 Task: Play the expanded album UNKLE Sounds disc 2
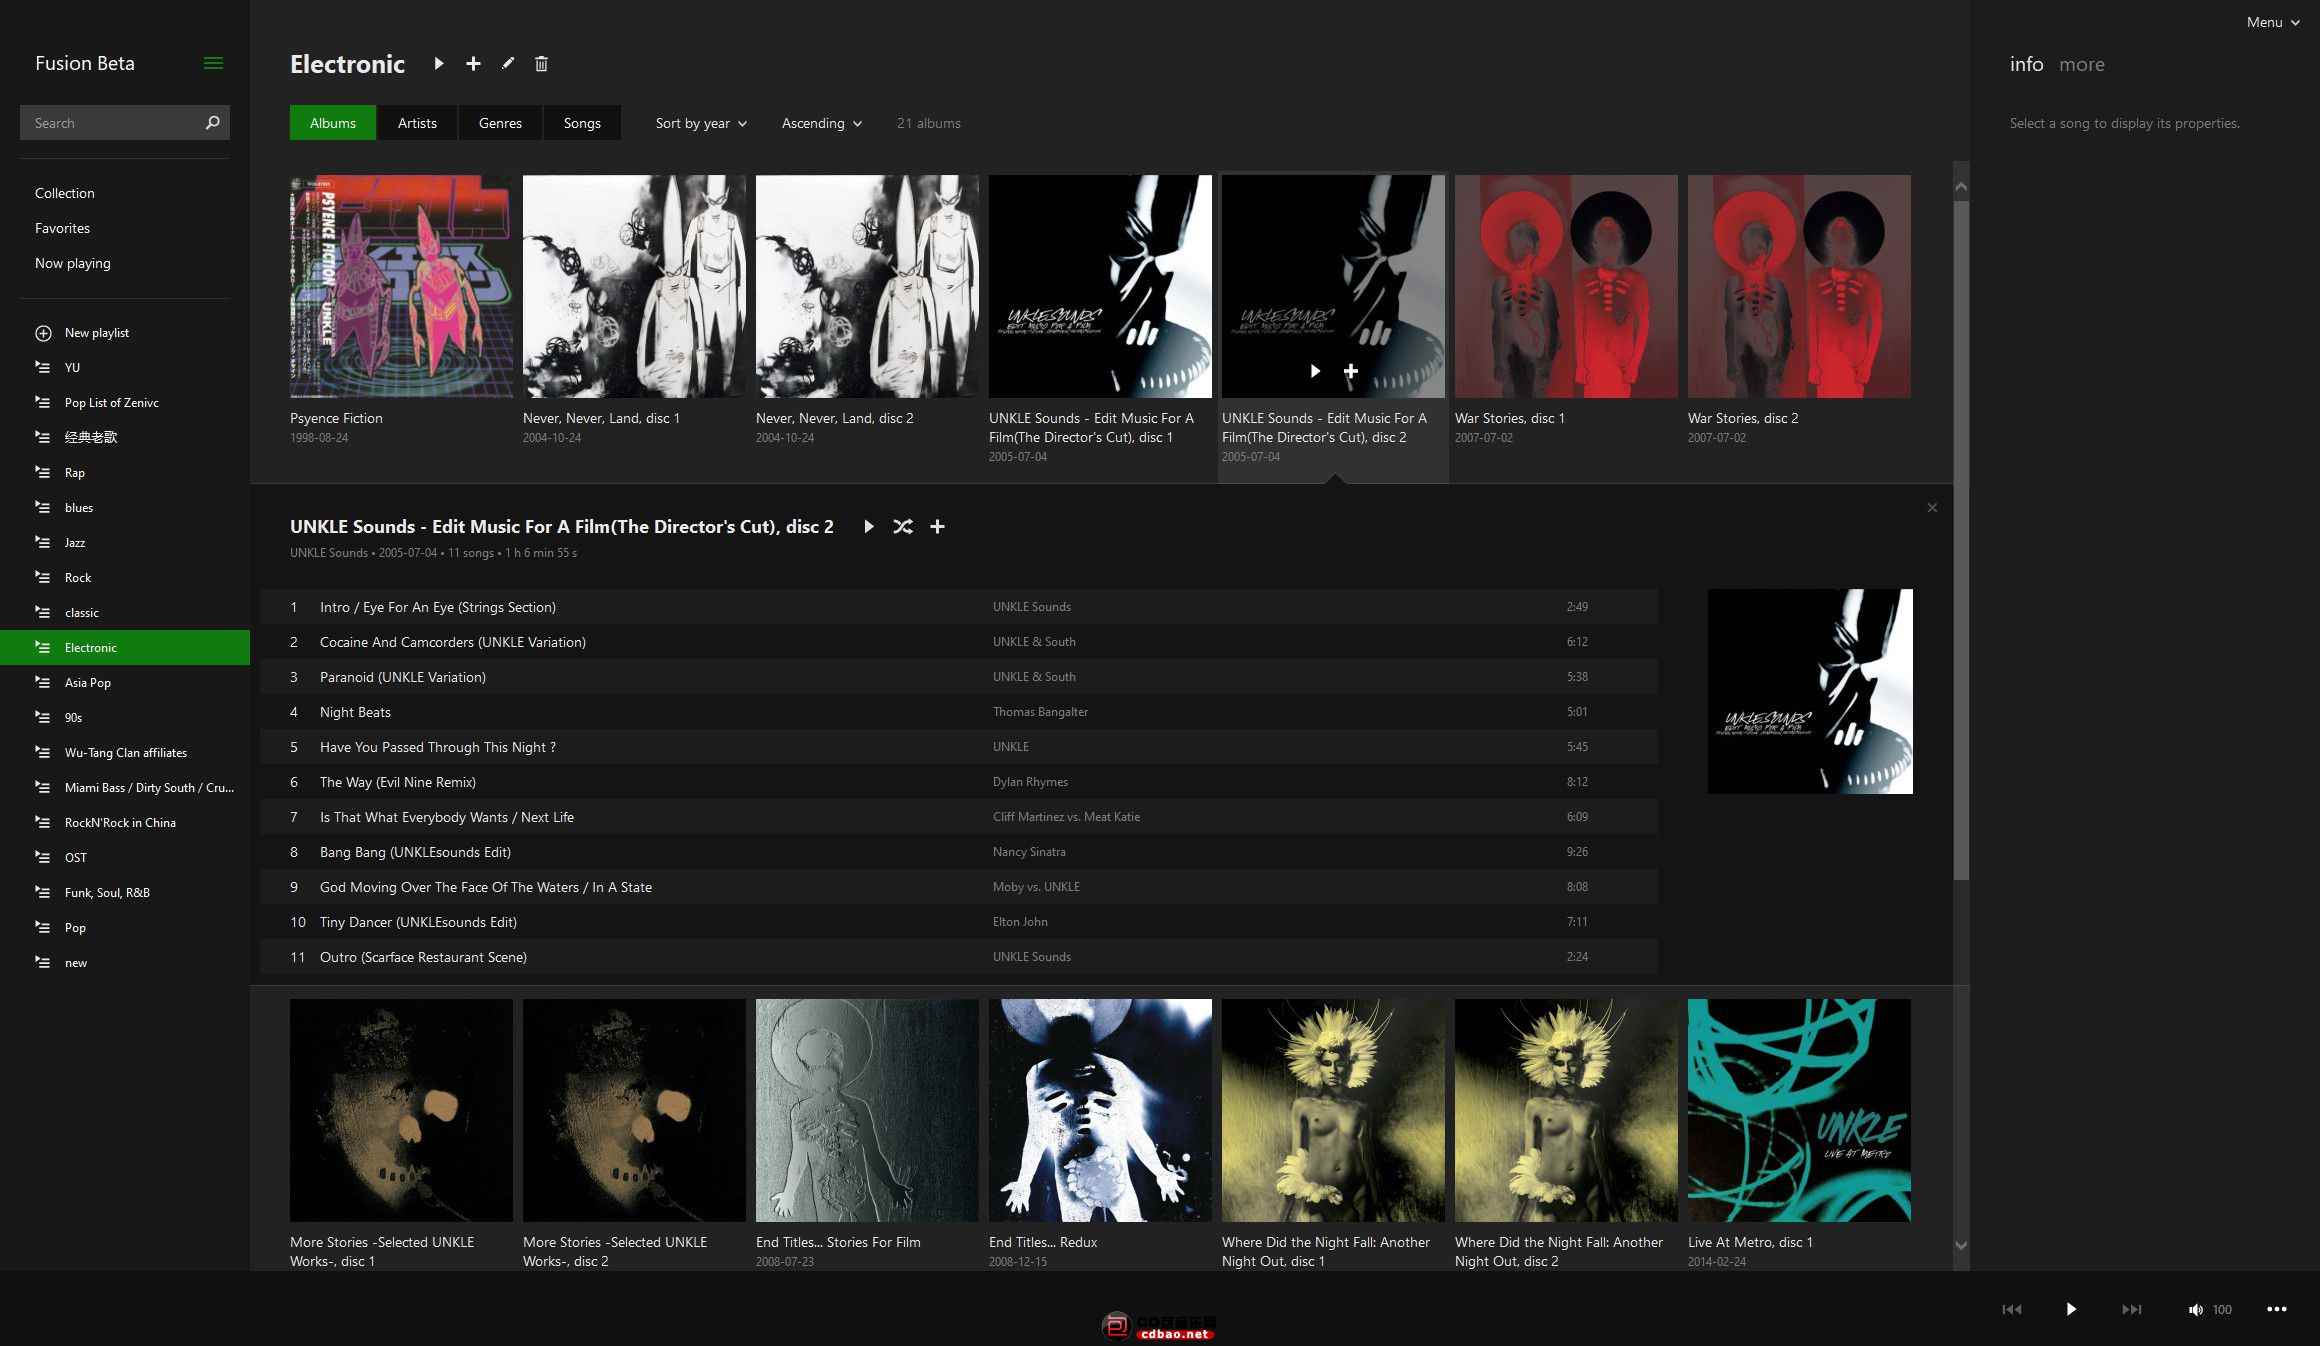click(x=868, y=526)
